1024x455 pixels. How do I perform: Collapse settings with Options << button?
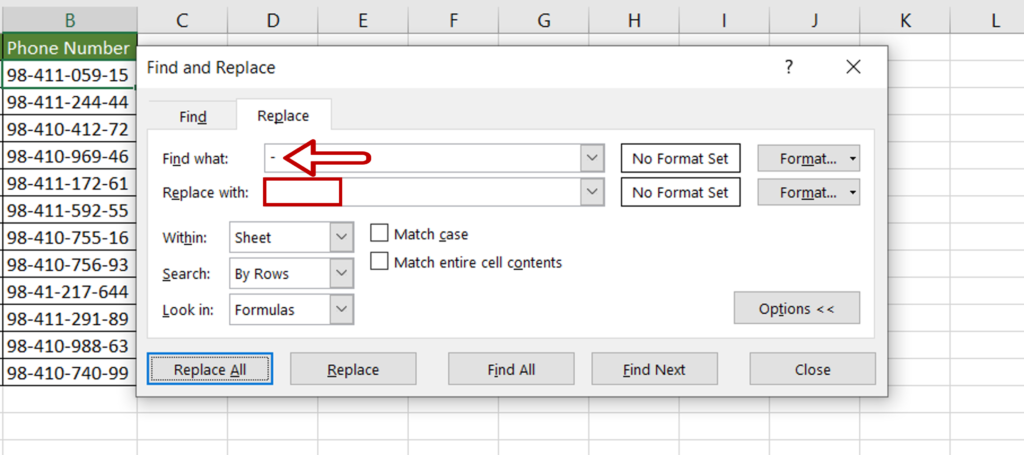(x=797, y=309)
